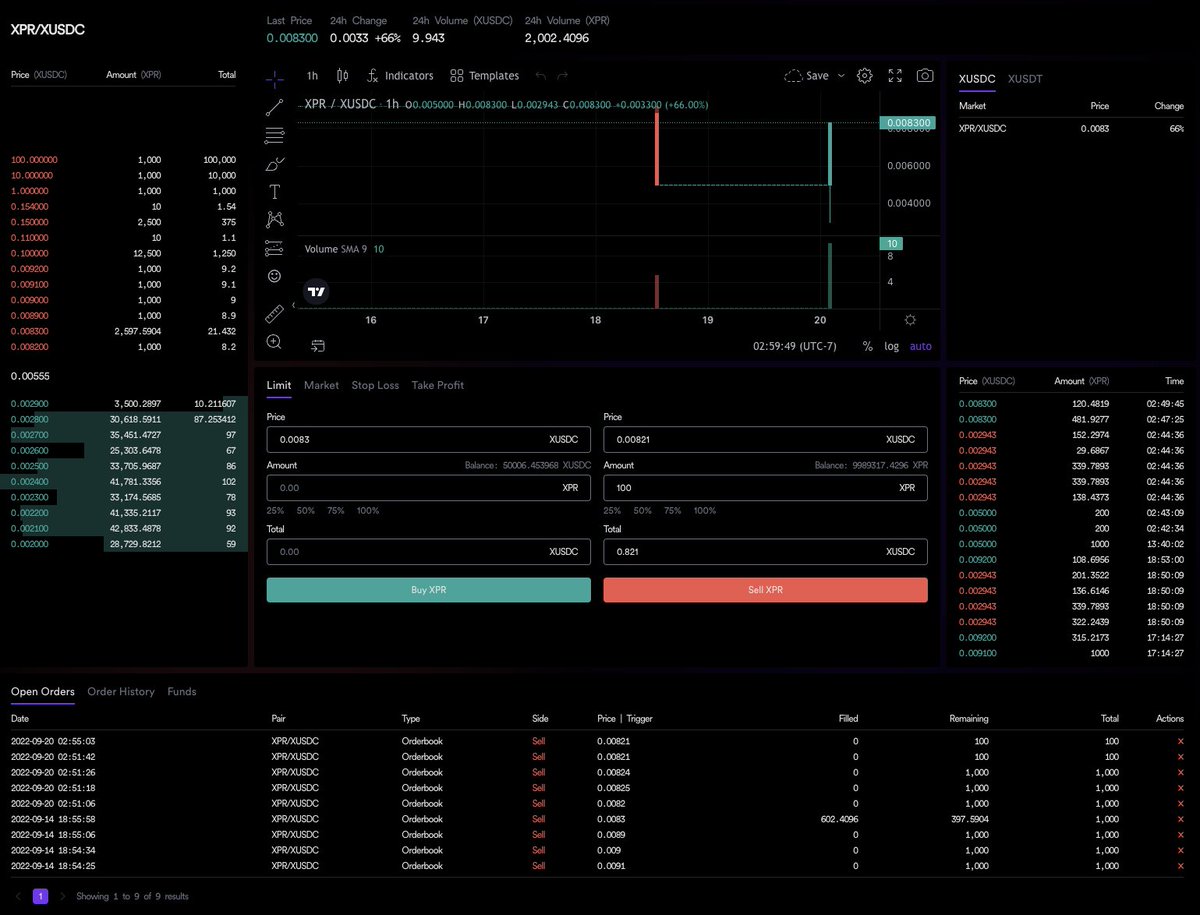Click bid price 0.002900 in order book
This screenshot has width=1200, height=915.
(30, 404)
